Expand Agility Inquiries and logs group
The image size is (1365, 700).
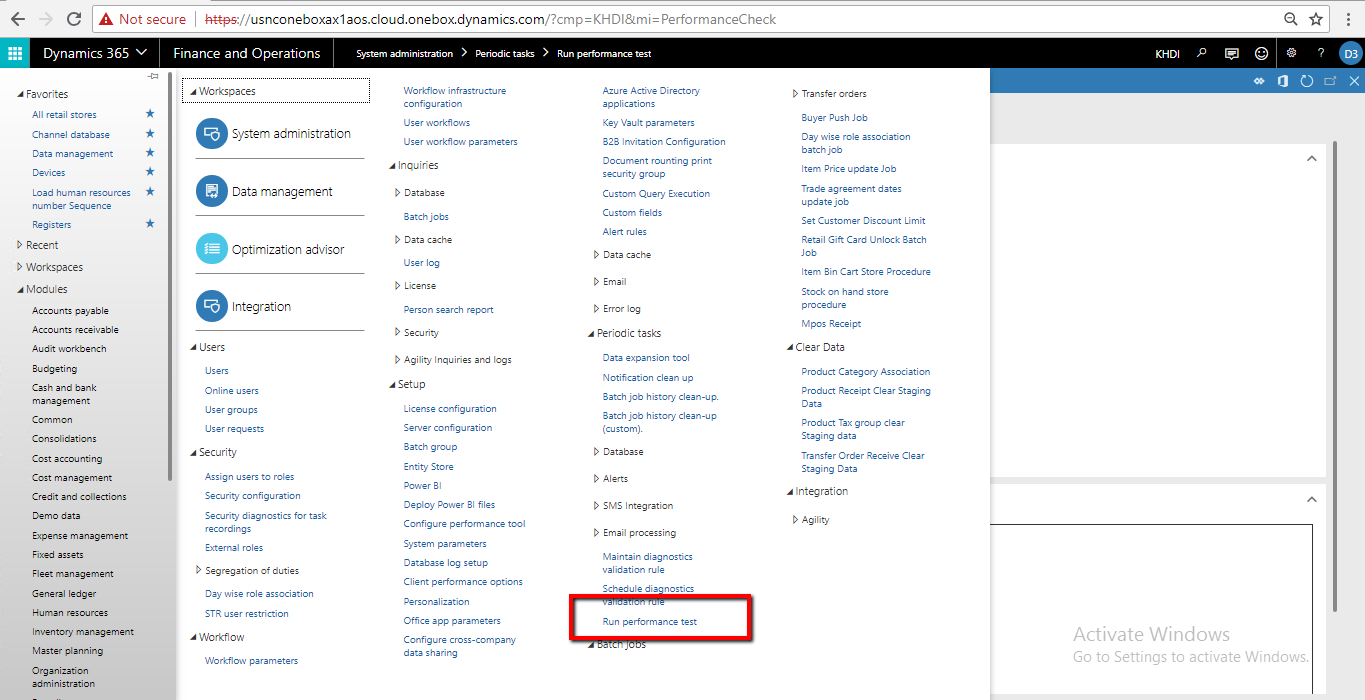(x=397, y=360)
